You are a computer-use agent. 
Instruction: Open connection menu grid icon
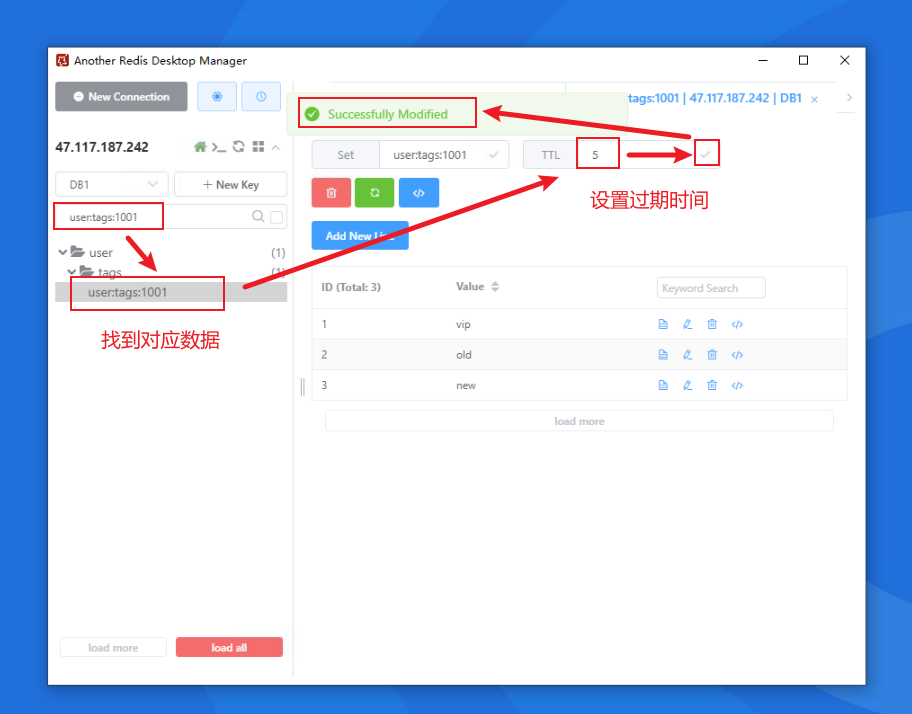(x=258, y=147)
